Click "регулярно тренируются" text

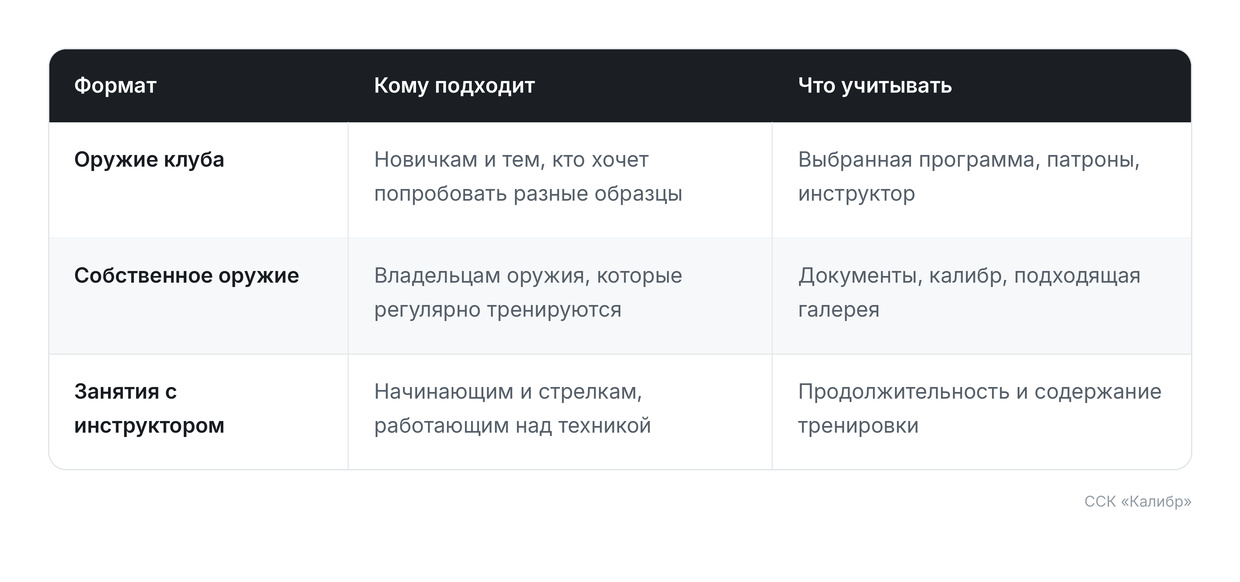[498, 310]
